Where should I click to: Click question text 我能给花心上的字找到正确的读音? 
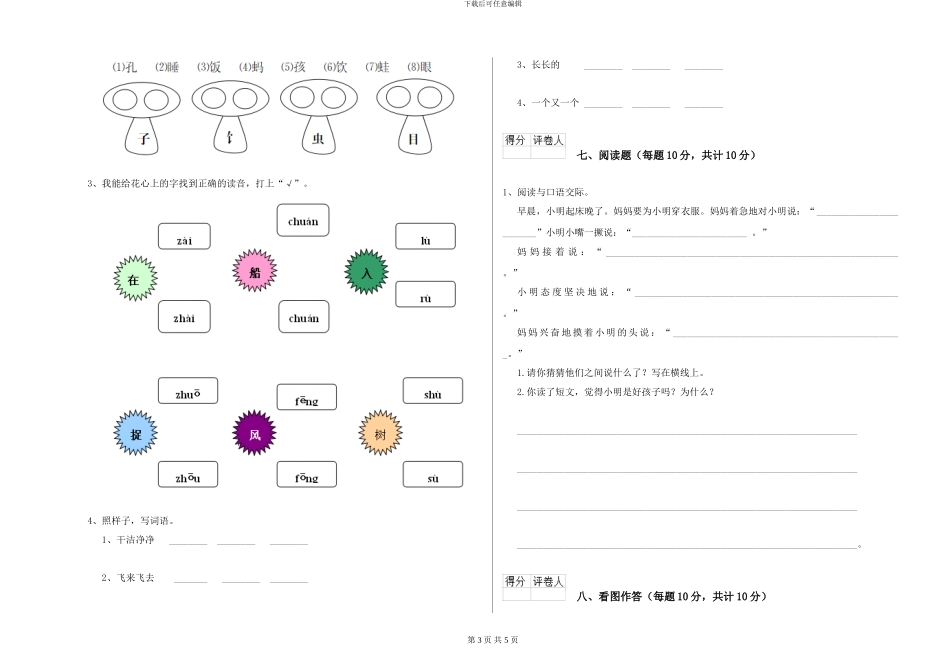173,183
